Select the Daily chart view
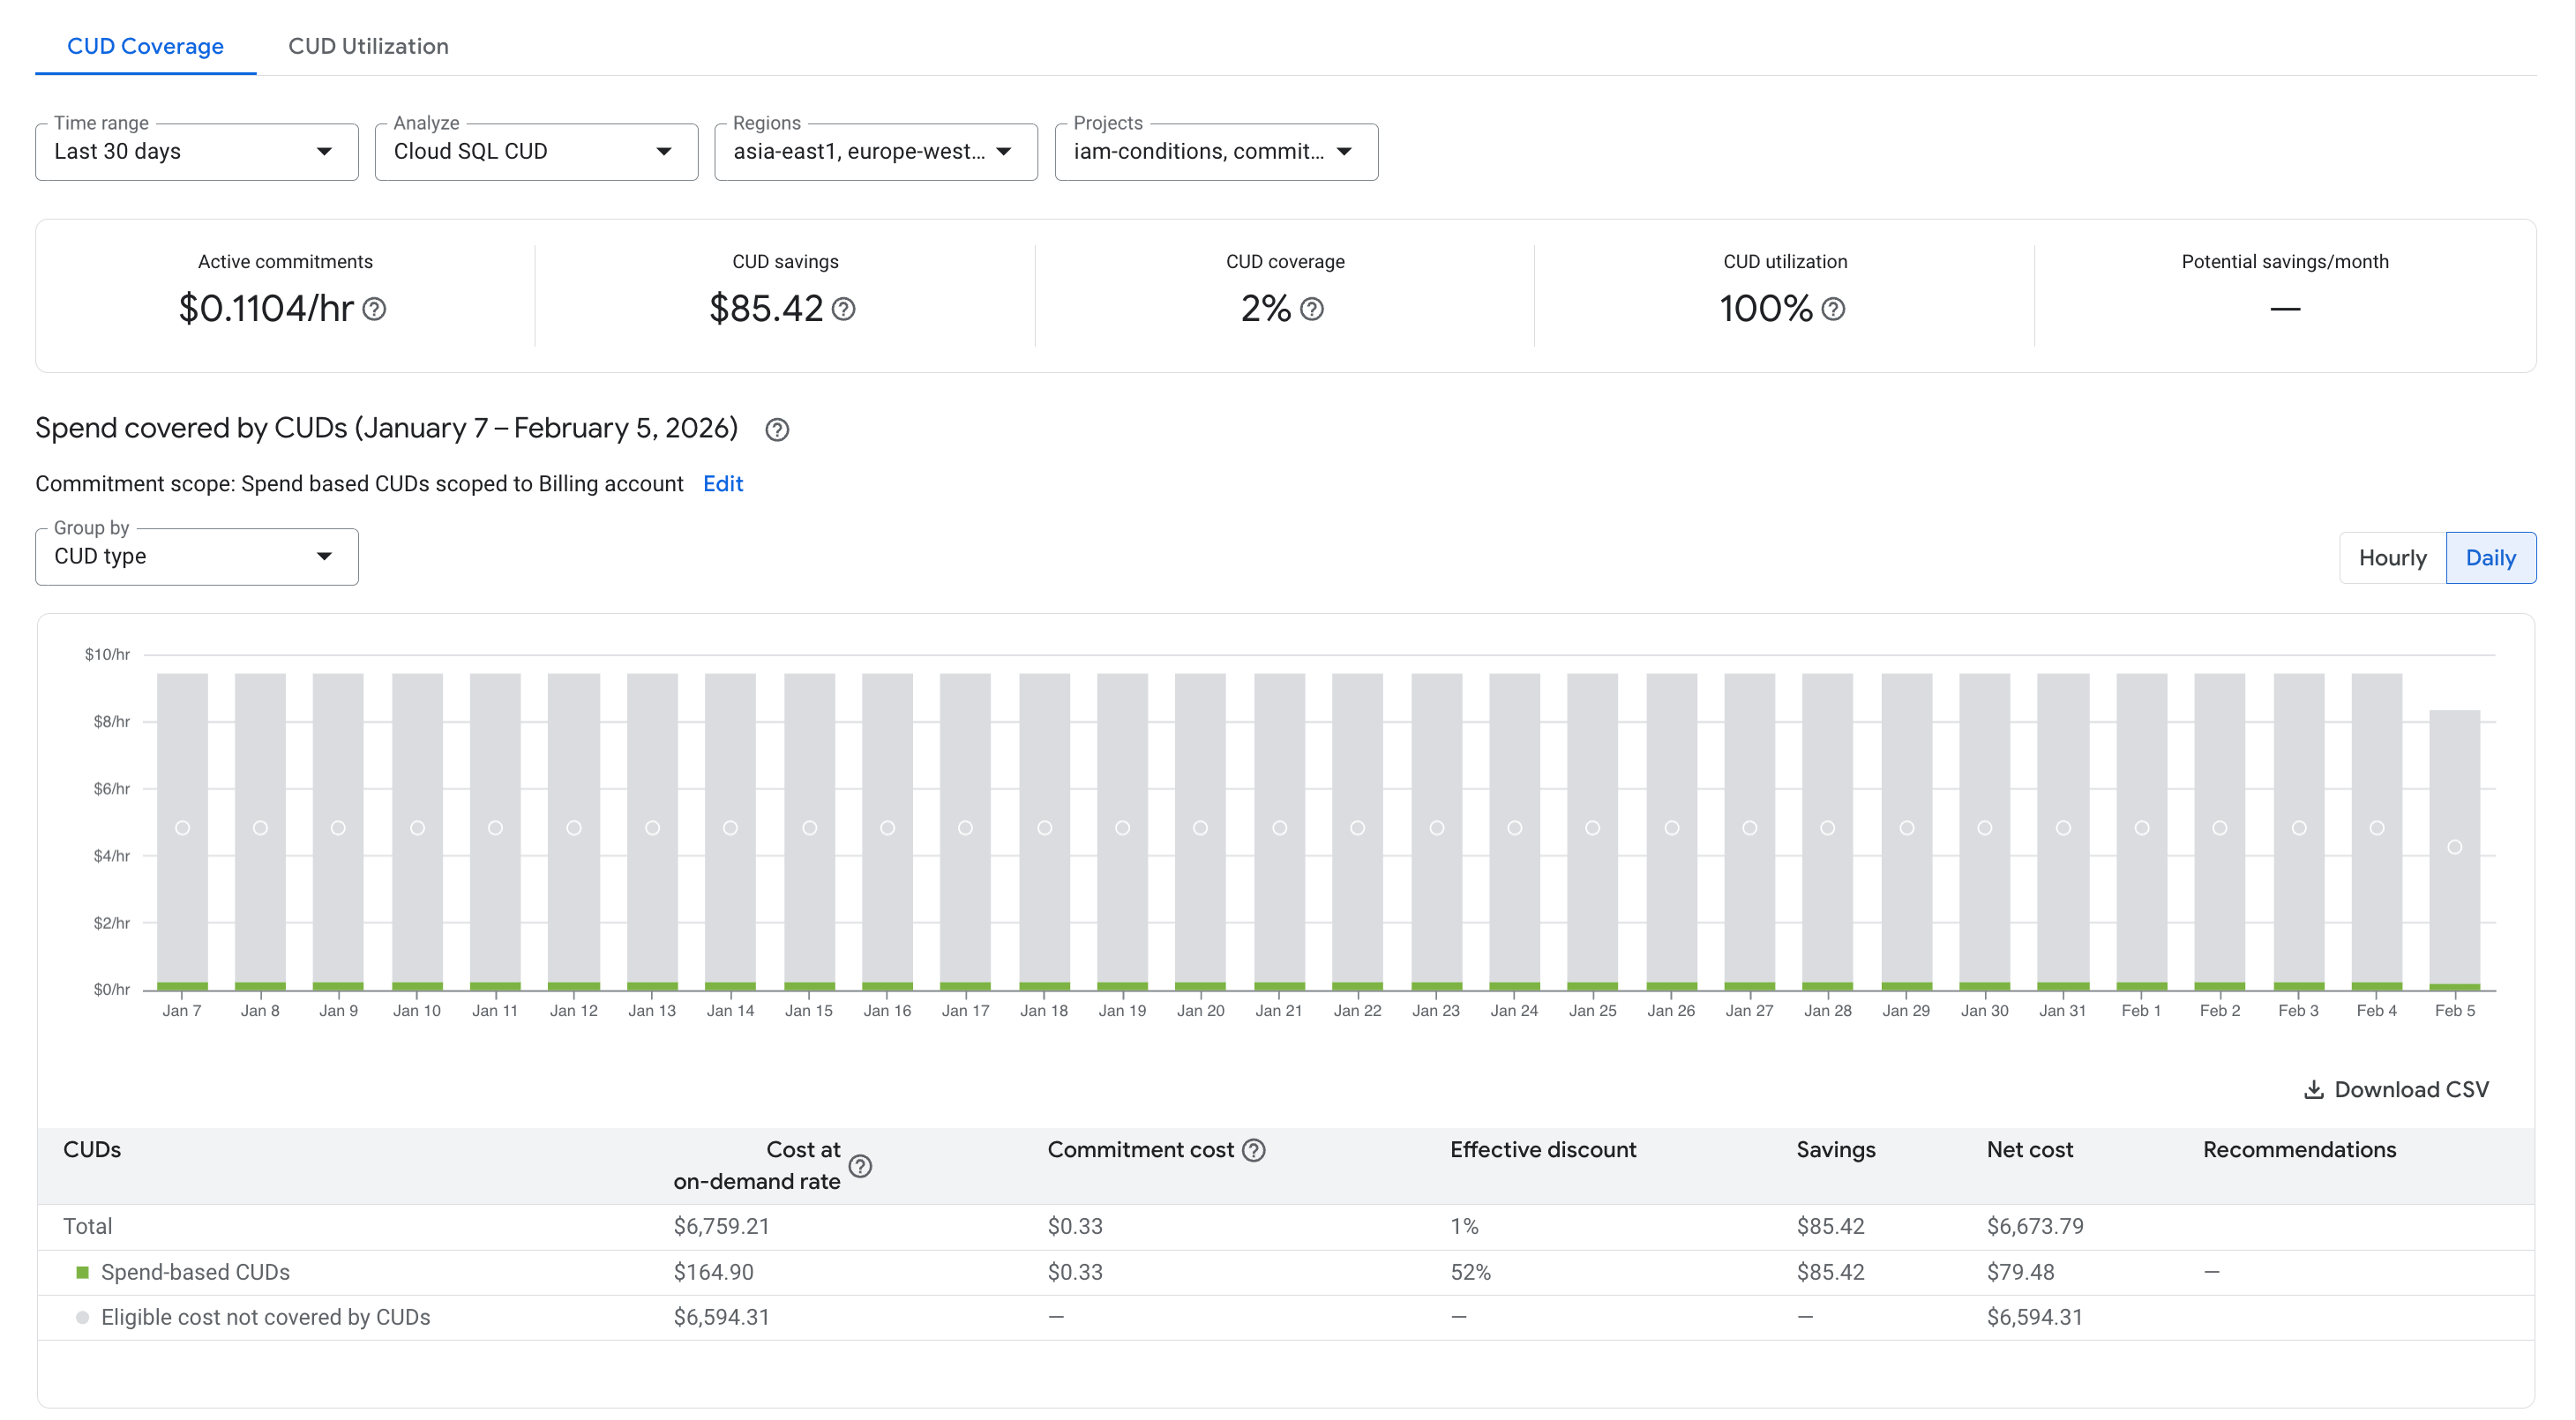 pyautogui.click(x=2491, y=557)
